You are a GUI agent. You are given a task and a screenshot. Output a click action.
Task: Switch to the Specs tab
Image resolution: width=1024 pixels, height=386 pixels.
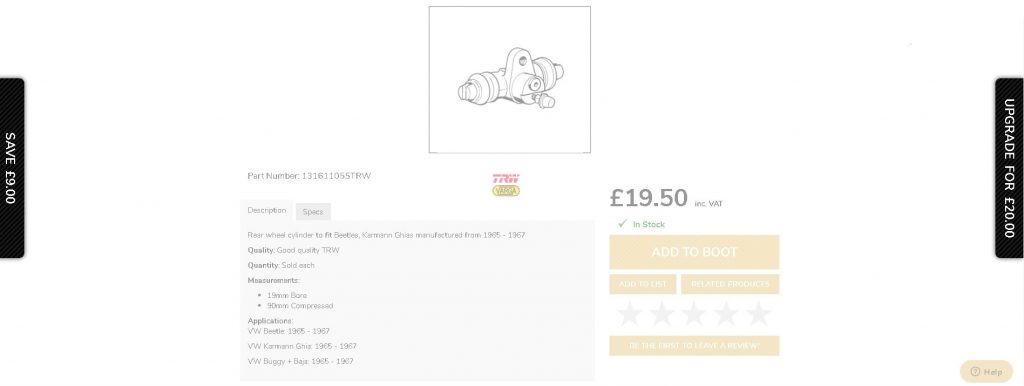click(313, 212)
